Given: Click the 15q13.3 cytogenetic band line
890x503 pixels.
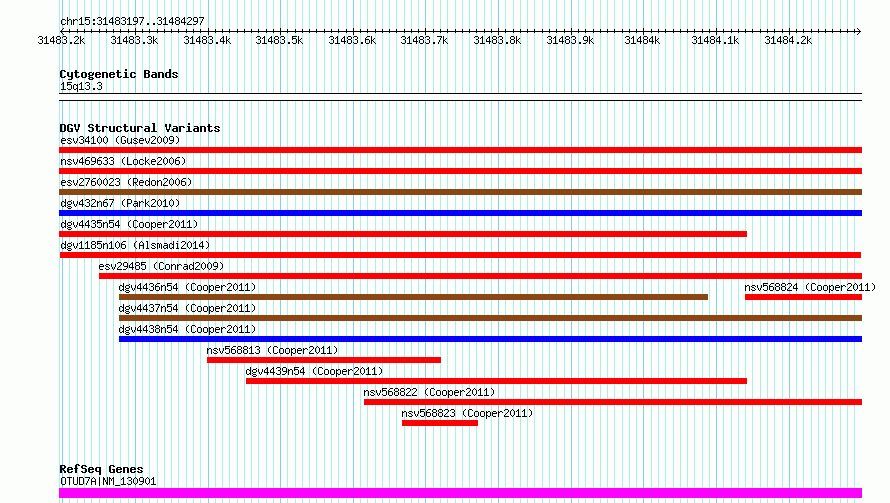Looking at the screenshot, I should (x=460, y=97).
